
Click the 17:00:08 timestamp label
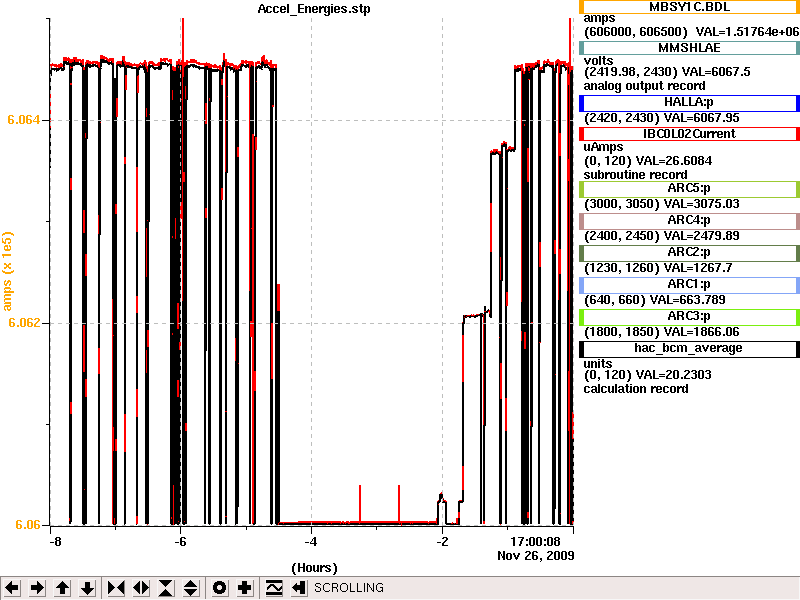click(535, 541)
